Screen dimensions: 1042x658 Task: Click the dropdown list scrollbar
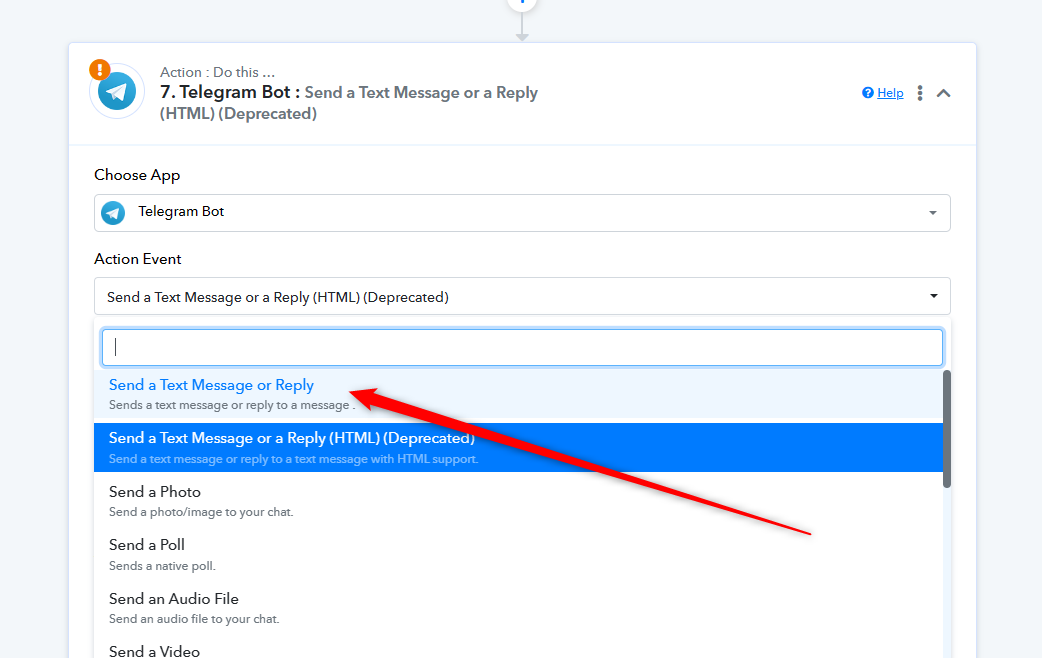point(947,429)
